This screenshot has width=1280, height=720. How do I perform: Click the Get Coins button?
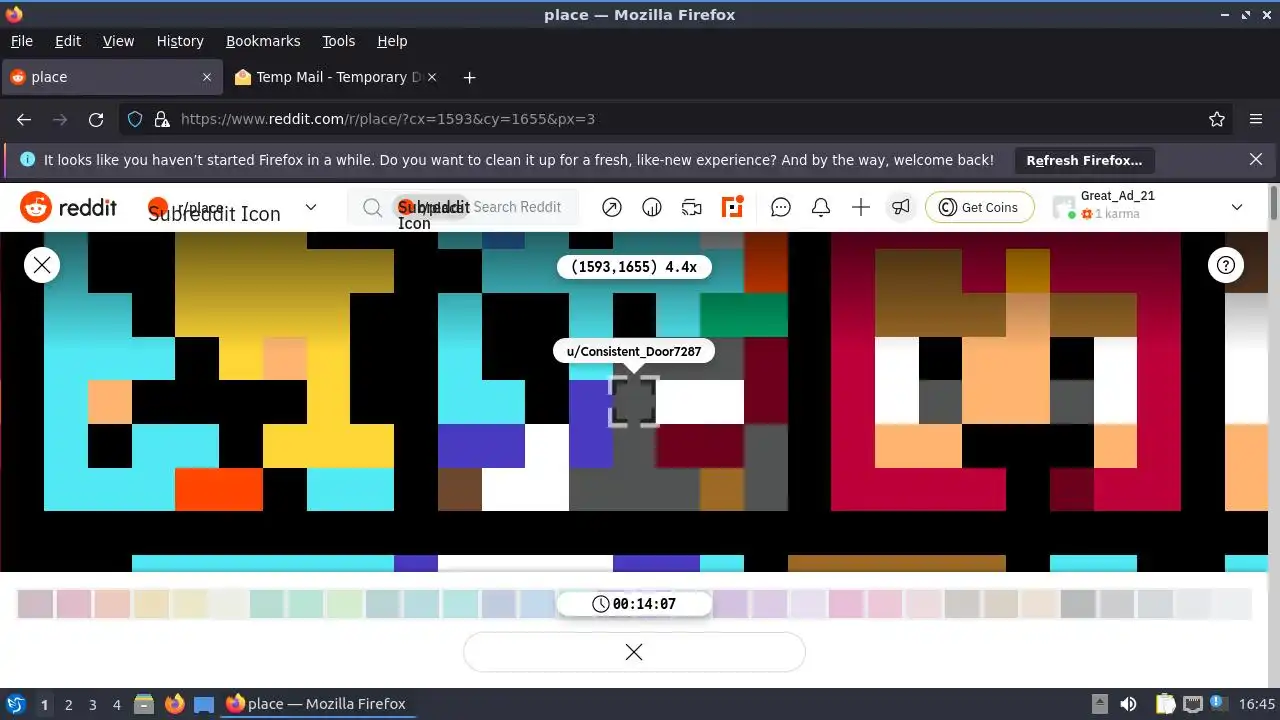click(x=978, y=207)
